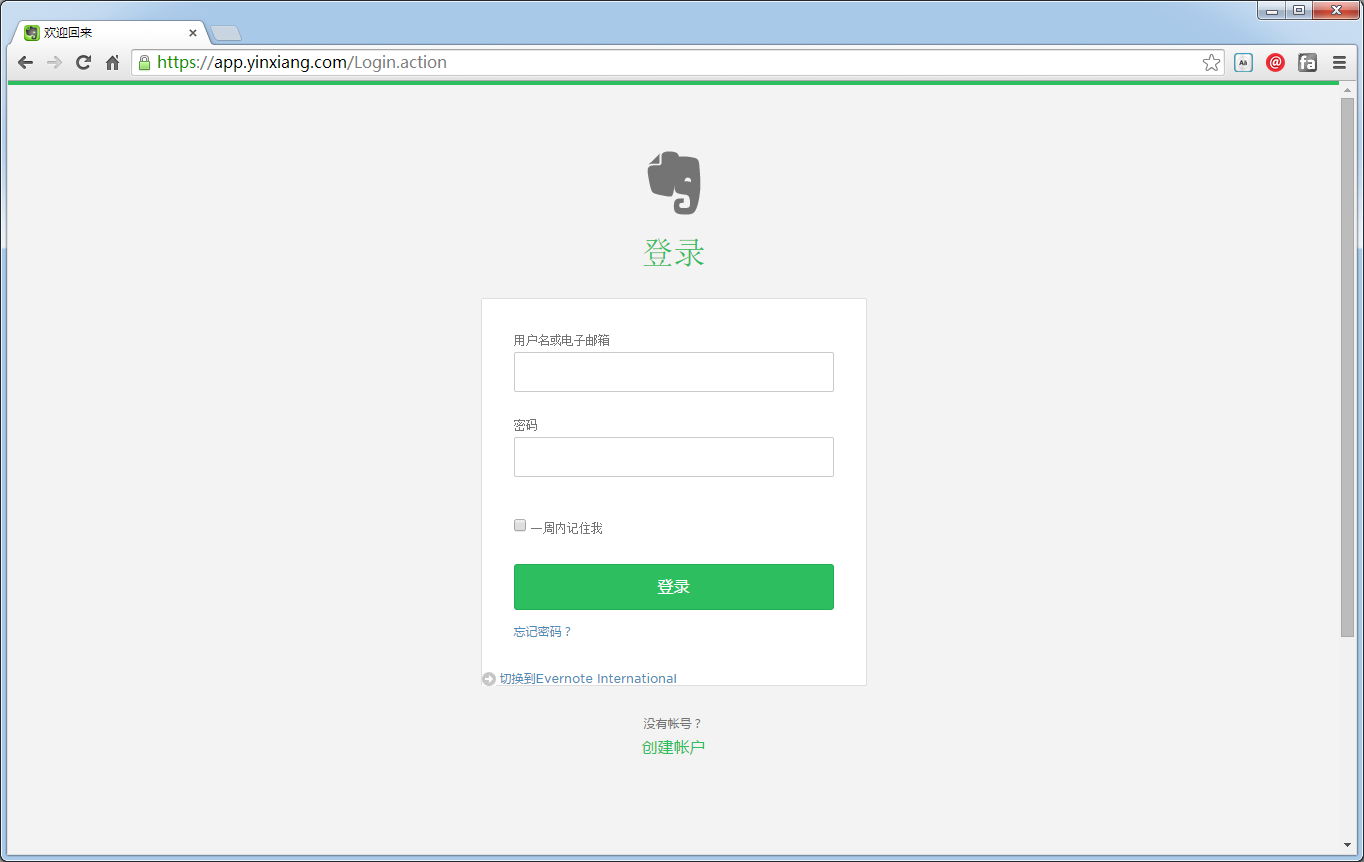Viewport: 1364px width, 862px height.
Task: Focus the 密码 password field
Action: click(674, 457)
